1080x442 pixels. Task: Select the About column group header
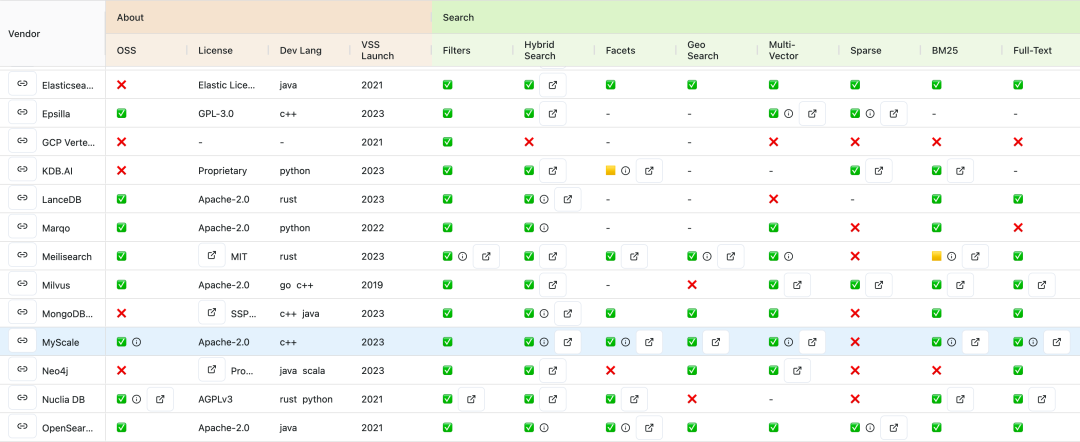pyautogui.click(x=130, y=17)
